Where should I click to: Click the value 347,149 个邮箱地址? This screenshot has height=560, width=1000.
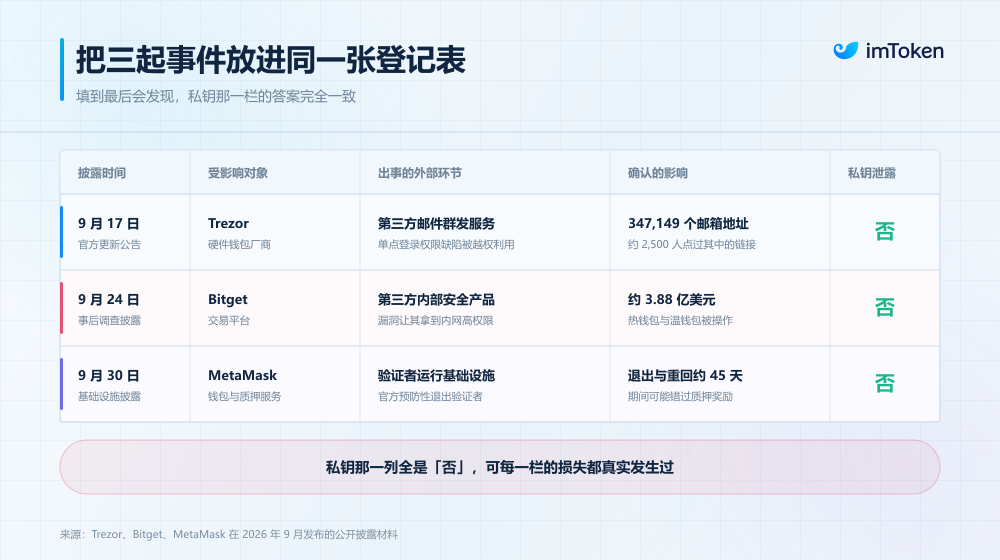tap(688, 224)
